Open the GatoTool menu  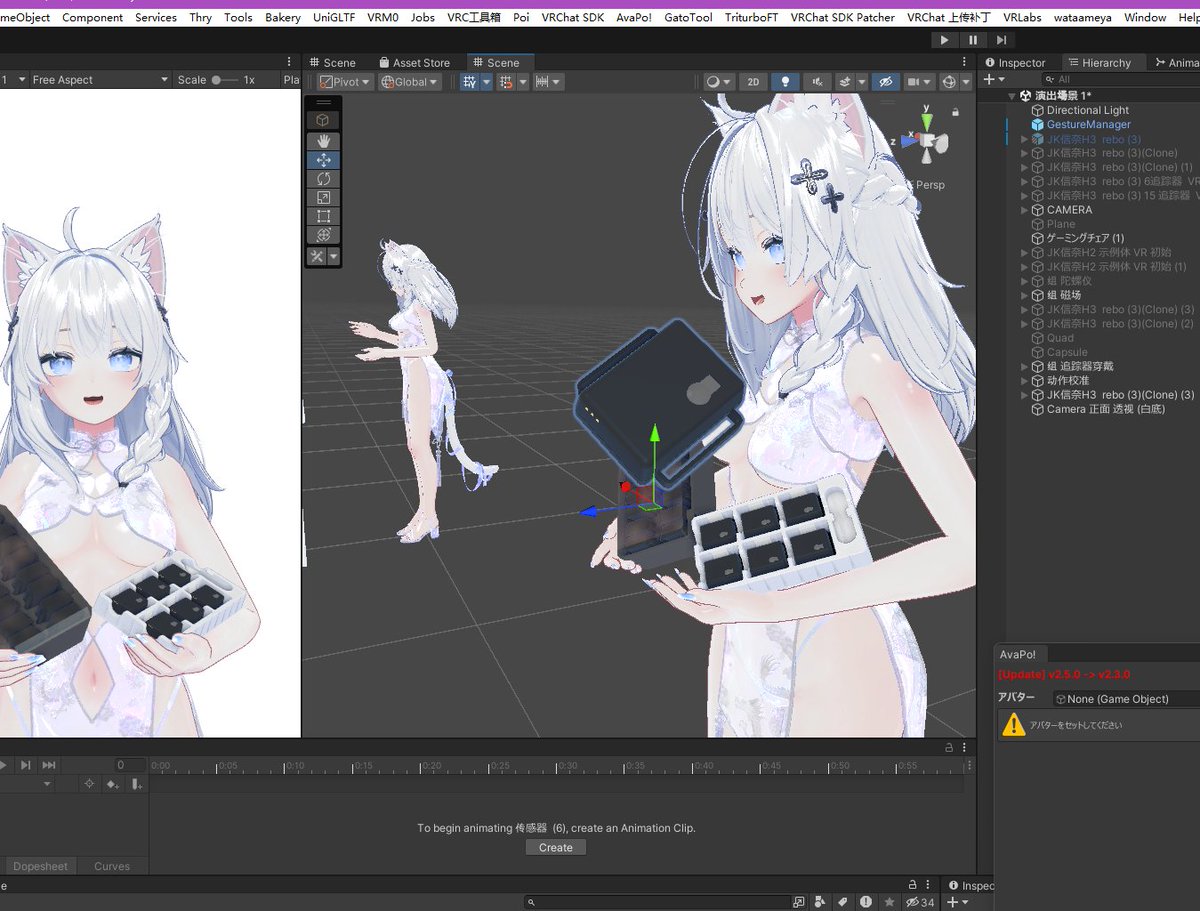tap(688, 17)
